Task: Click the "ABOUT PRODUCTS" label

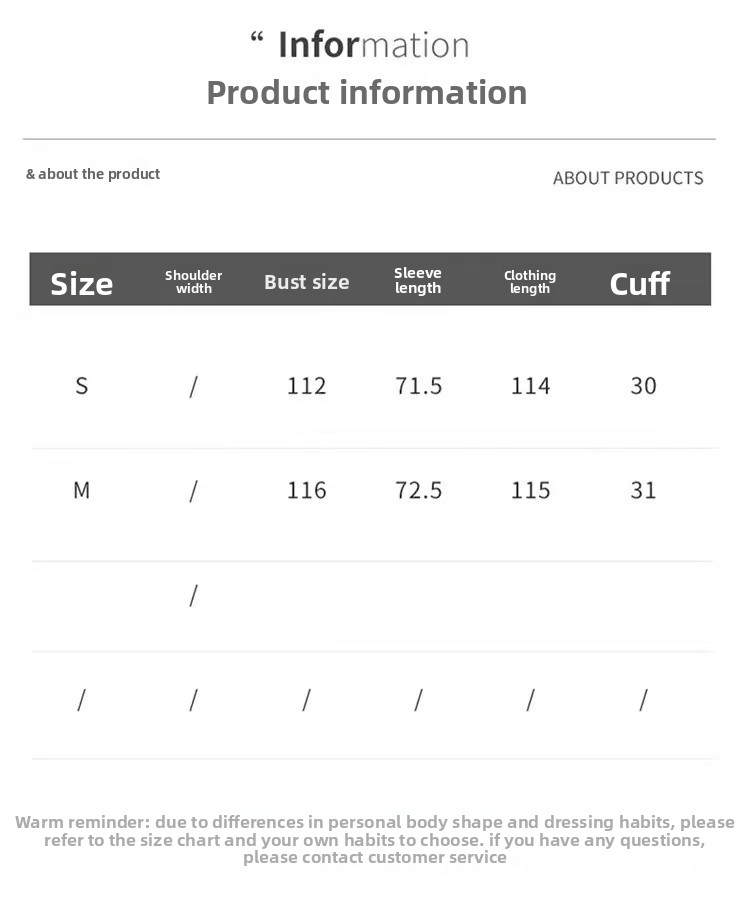Action: tap(628, 178)
